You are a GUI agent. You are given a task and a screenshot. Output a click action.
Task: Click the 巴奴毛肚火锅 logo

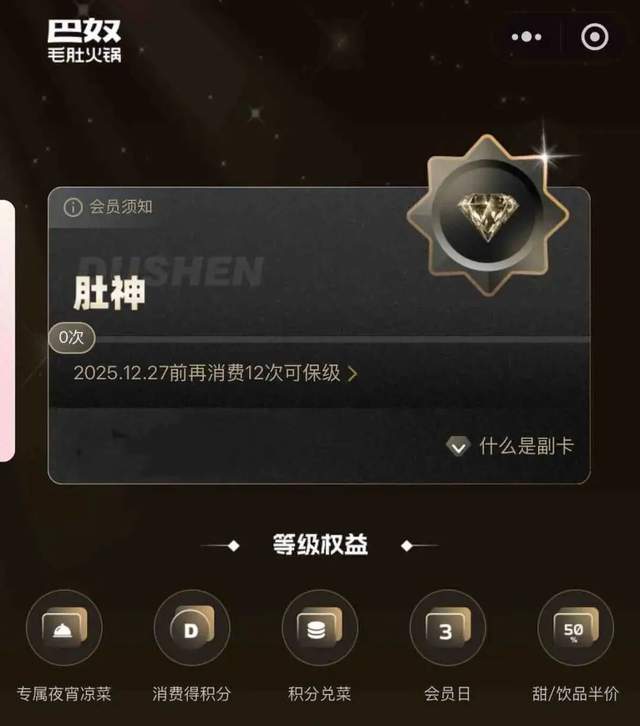click(84, 40)
